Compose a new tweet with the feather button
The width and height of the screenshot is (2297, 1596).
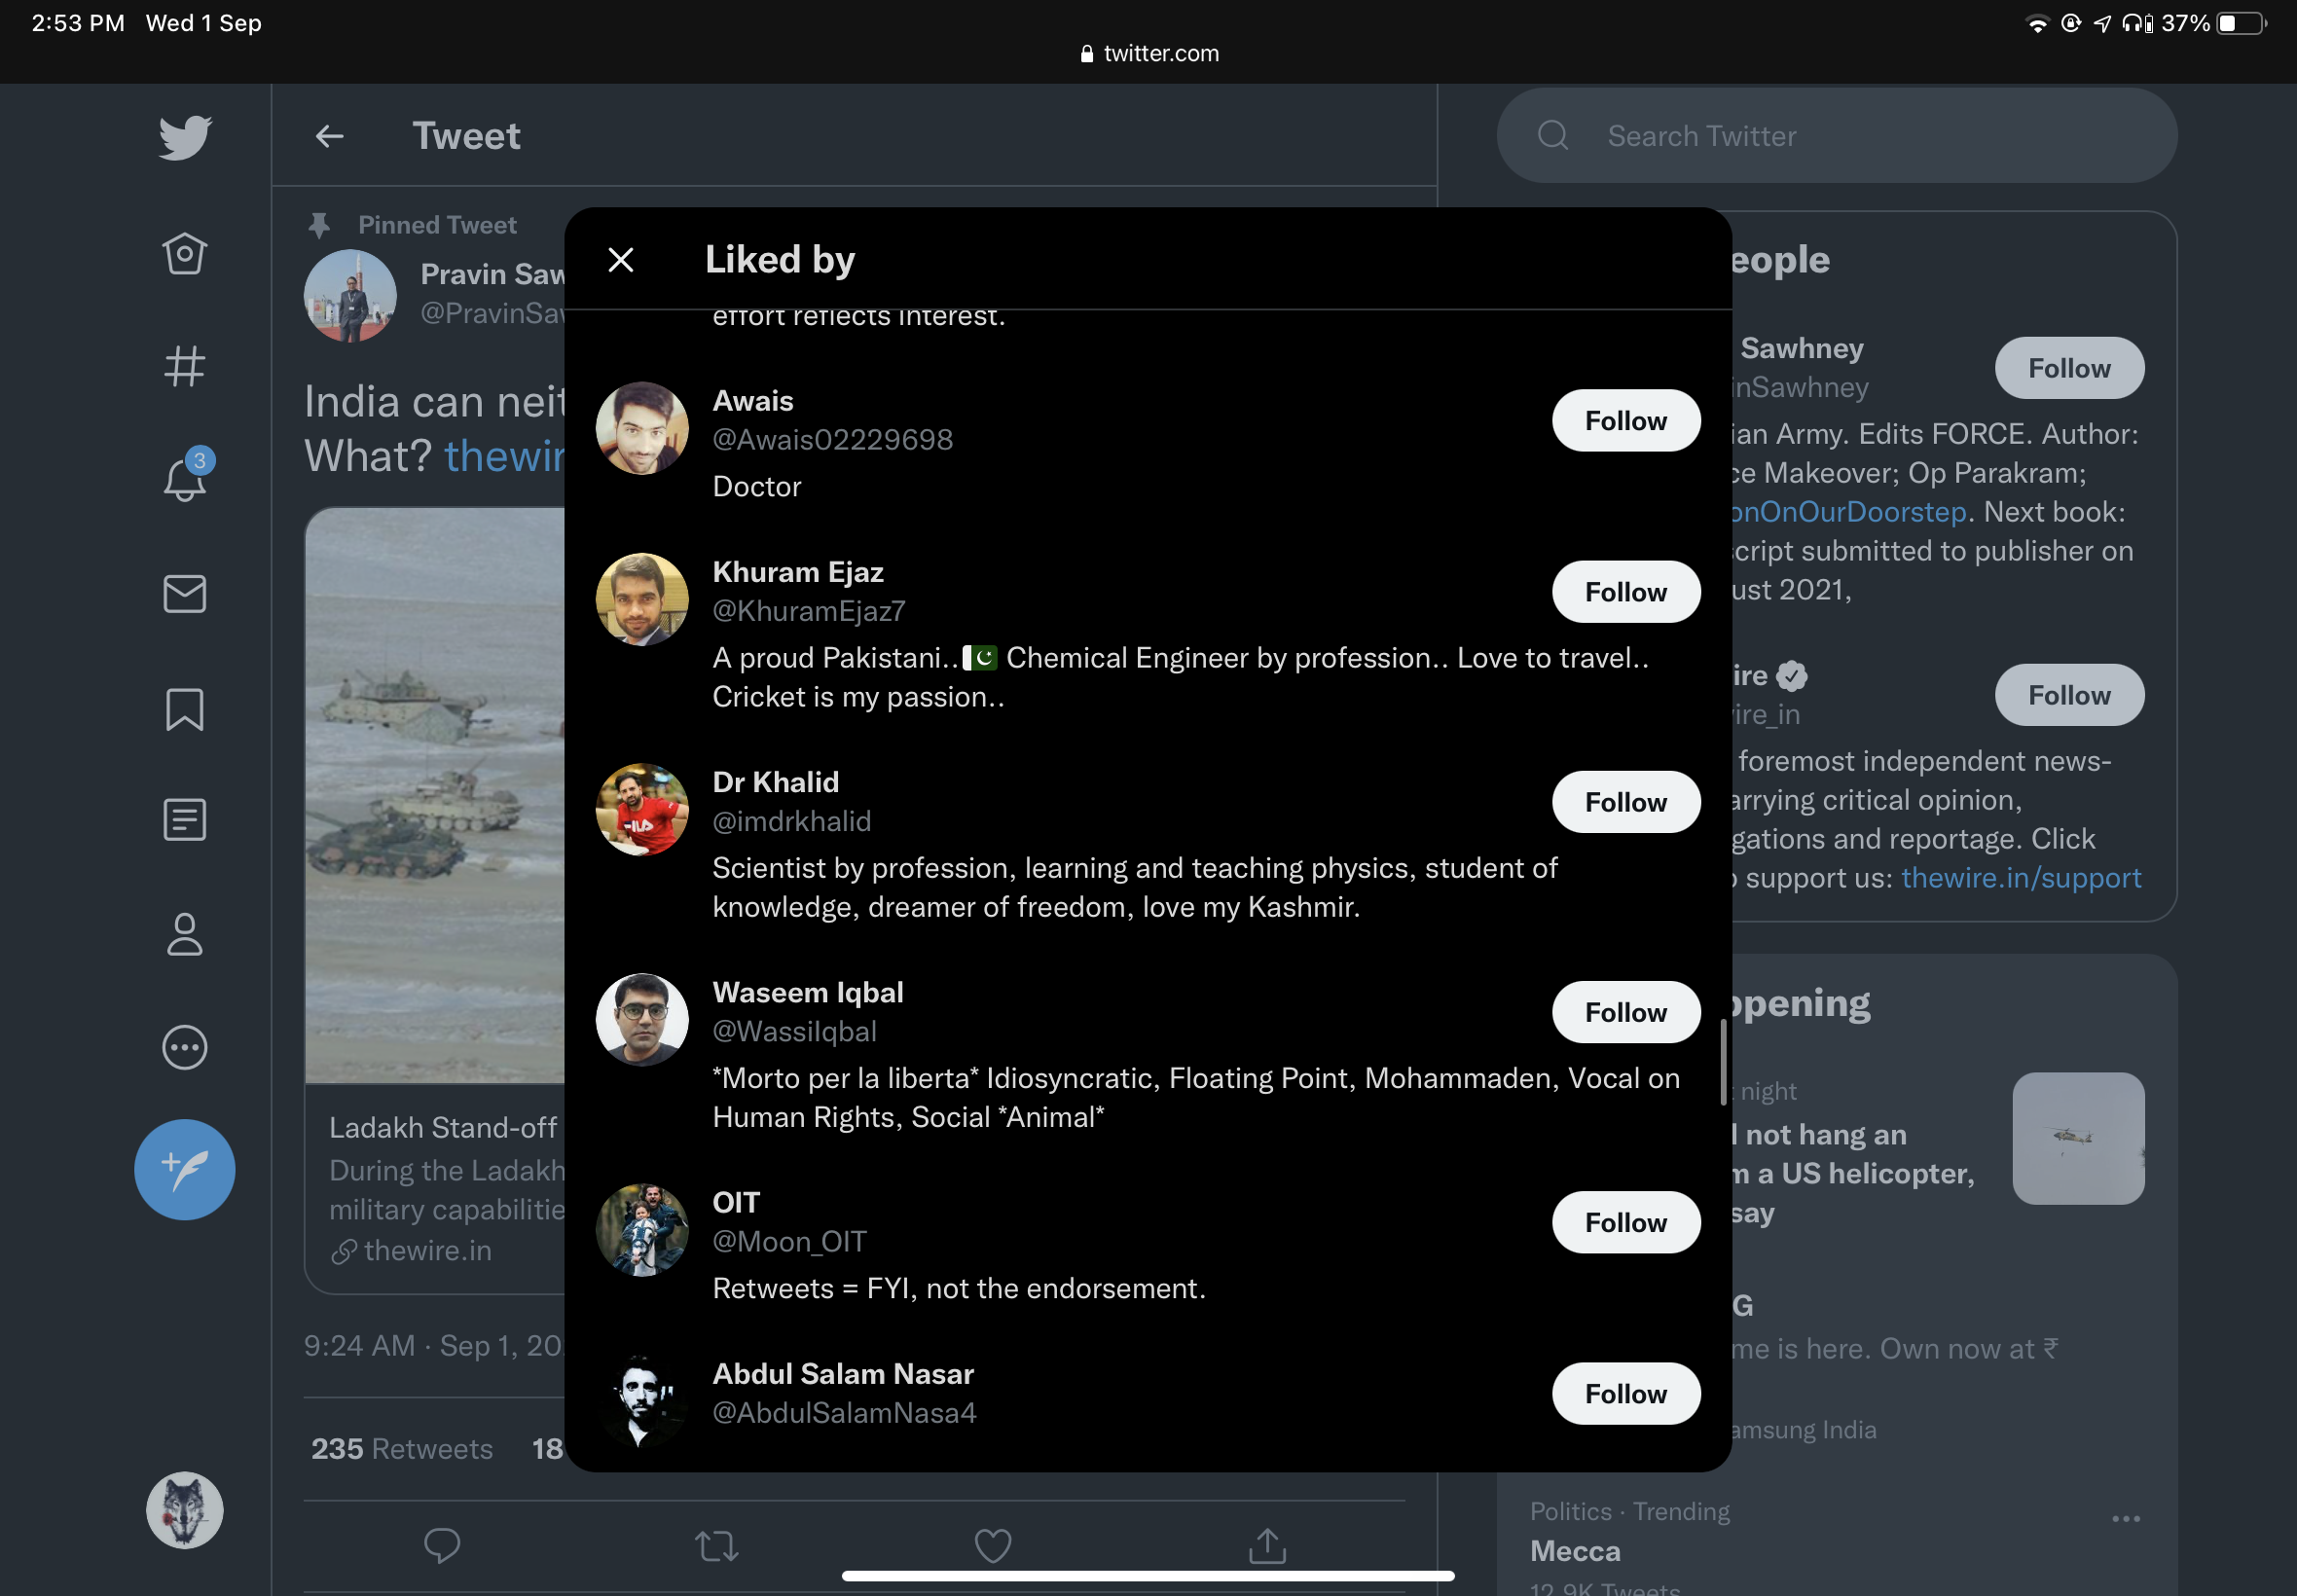point(185,1169)
